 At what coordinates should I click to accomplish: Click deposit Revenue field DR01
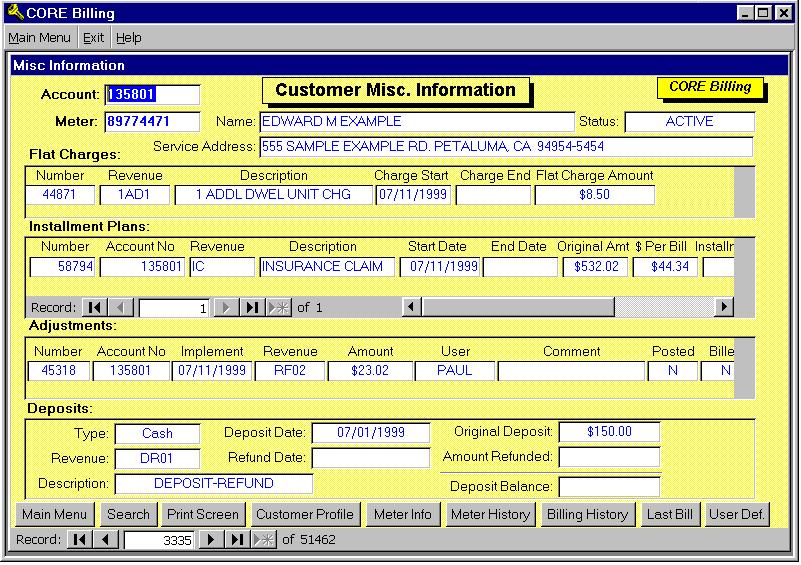click(157, 459)
